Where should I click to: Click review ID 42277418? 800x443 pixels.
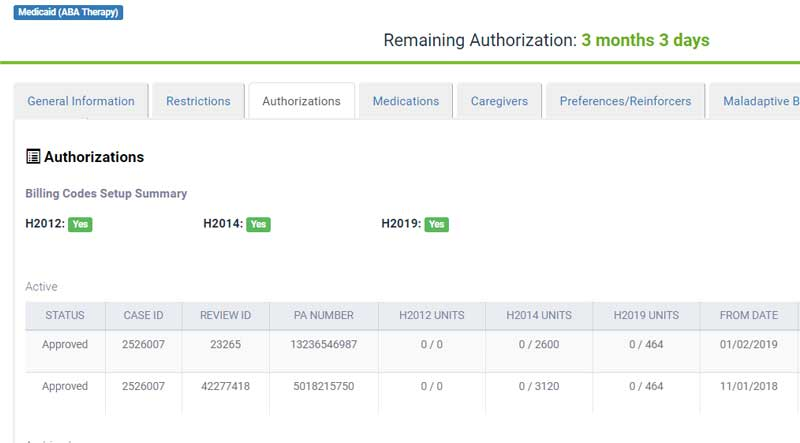point(225,386)
